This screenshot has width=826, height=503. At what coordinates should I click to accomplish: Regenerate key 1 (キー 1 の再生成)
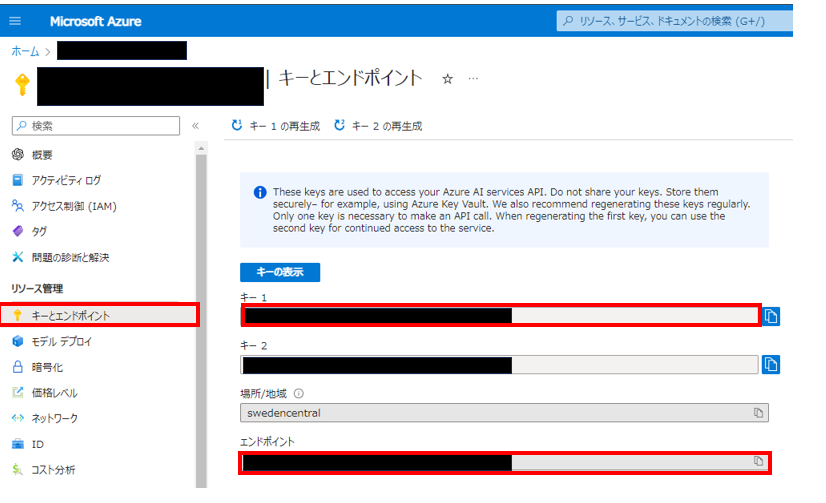coord(276,126)
